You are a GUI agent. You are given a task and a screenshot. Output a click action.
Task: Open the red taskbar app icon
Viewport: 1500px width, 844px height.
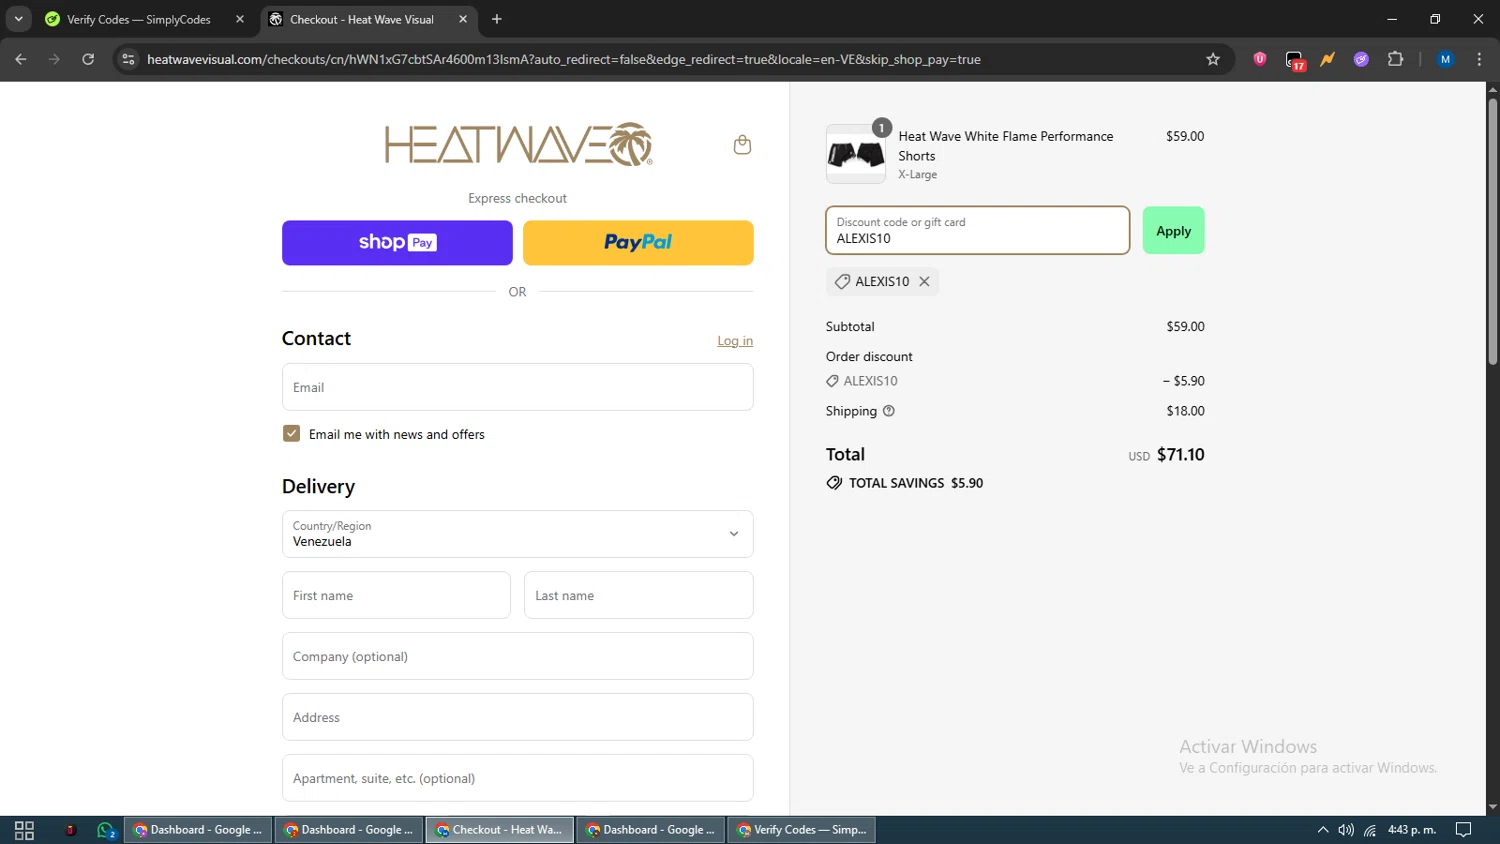[x=70, y=830]
